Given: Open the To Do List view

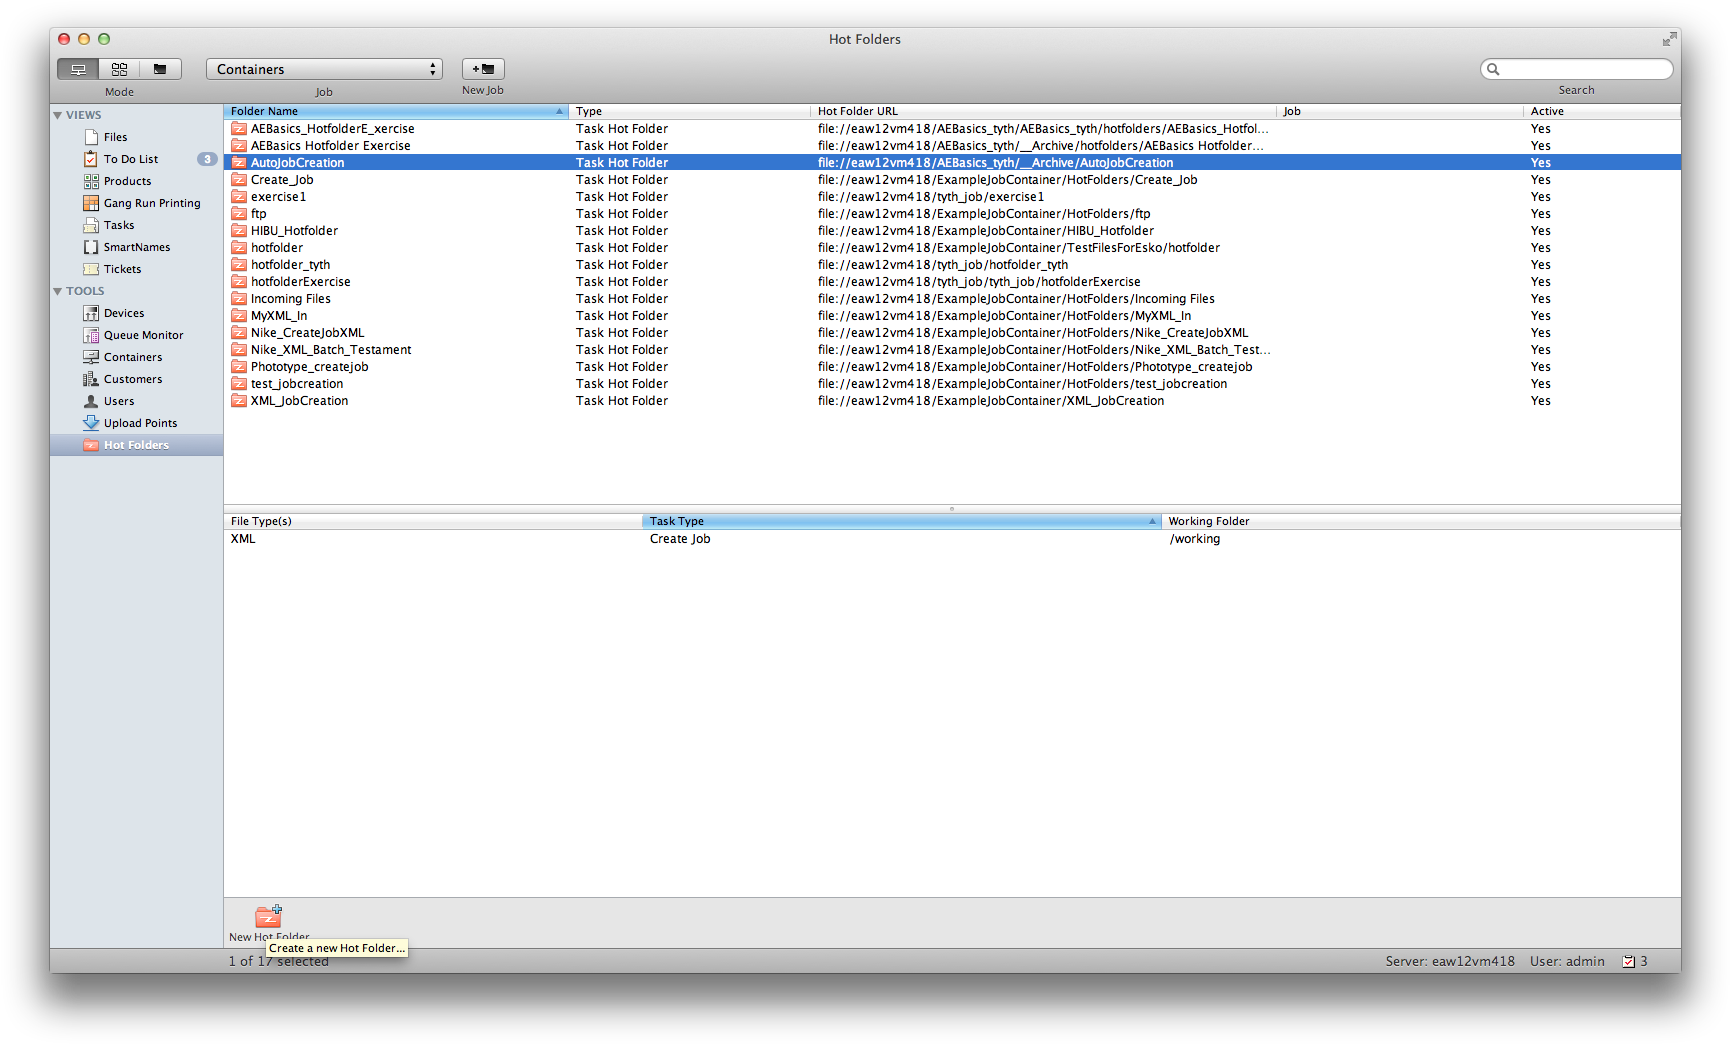Looking at the screenshot, I should (x=130, y=159).
